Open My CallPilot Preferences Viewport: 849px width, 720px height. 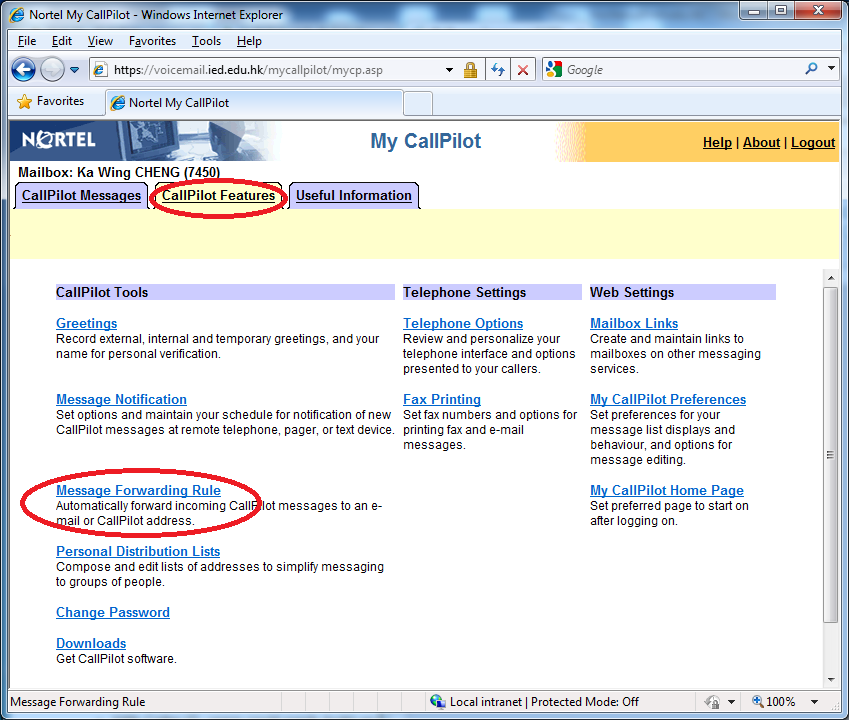[668, 400]
